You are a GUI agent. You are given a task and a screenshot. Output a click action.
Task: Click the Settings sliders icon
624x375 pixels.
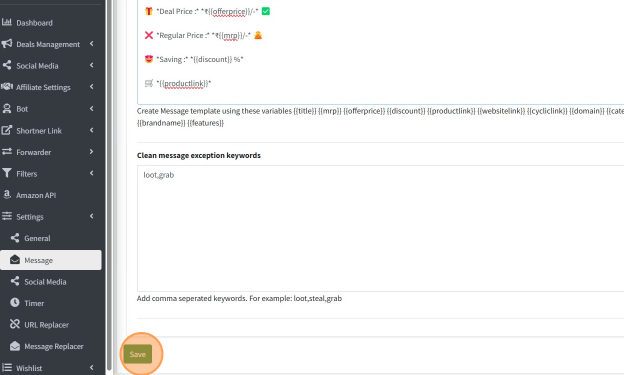coord(7,216)
